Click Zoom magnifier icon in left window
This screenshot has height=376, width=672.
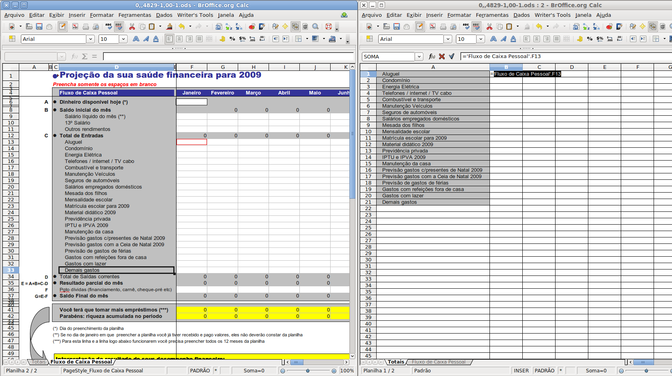pyautogui.click(x=315, y=27)
